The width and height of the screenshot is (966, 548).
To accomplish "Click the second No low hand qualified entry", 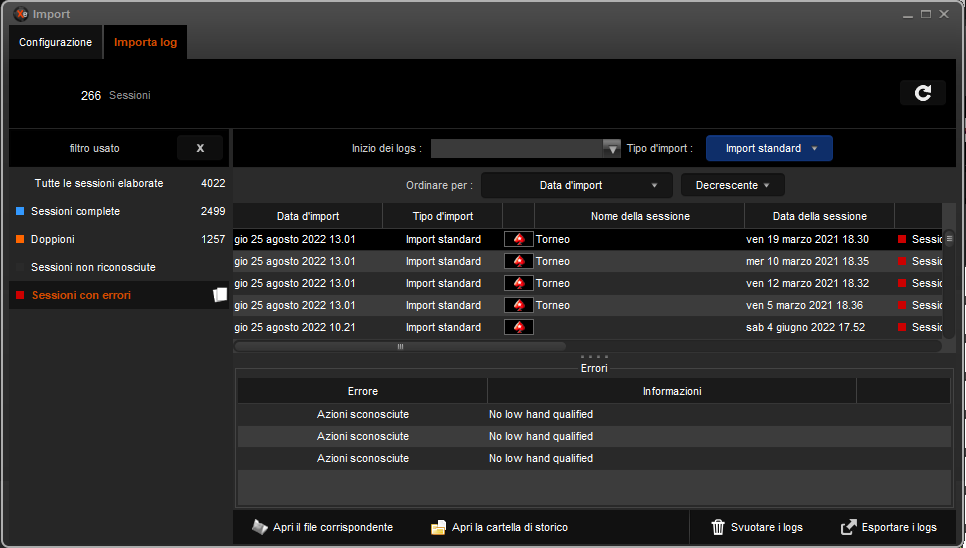I will coord(541,436).
